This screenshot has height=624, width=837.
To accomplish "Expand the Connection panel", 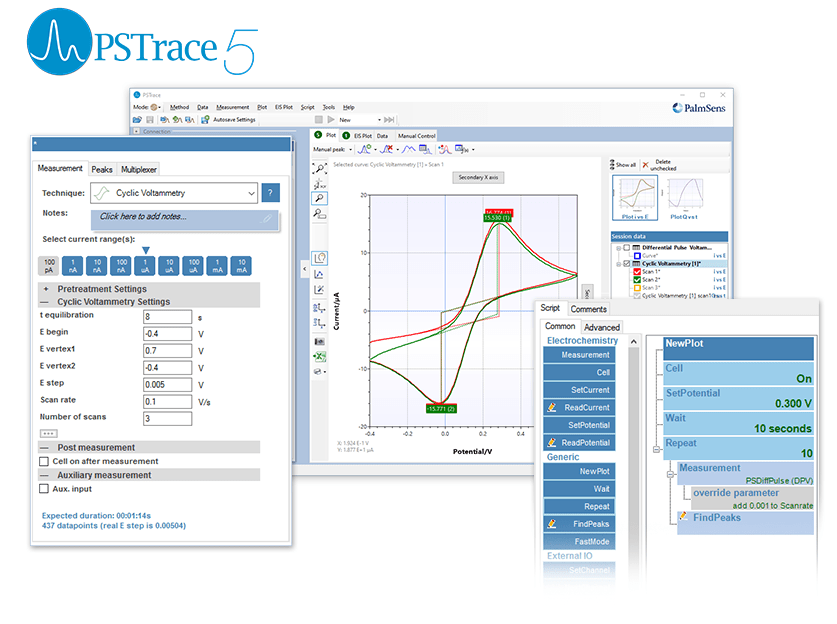I will coord(137,131).
